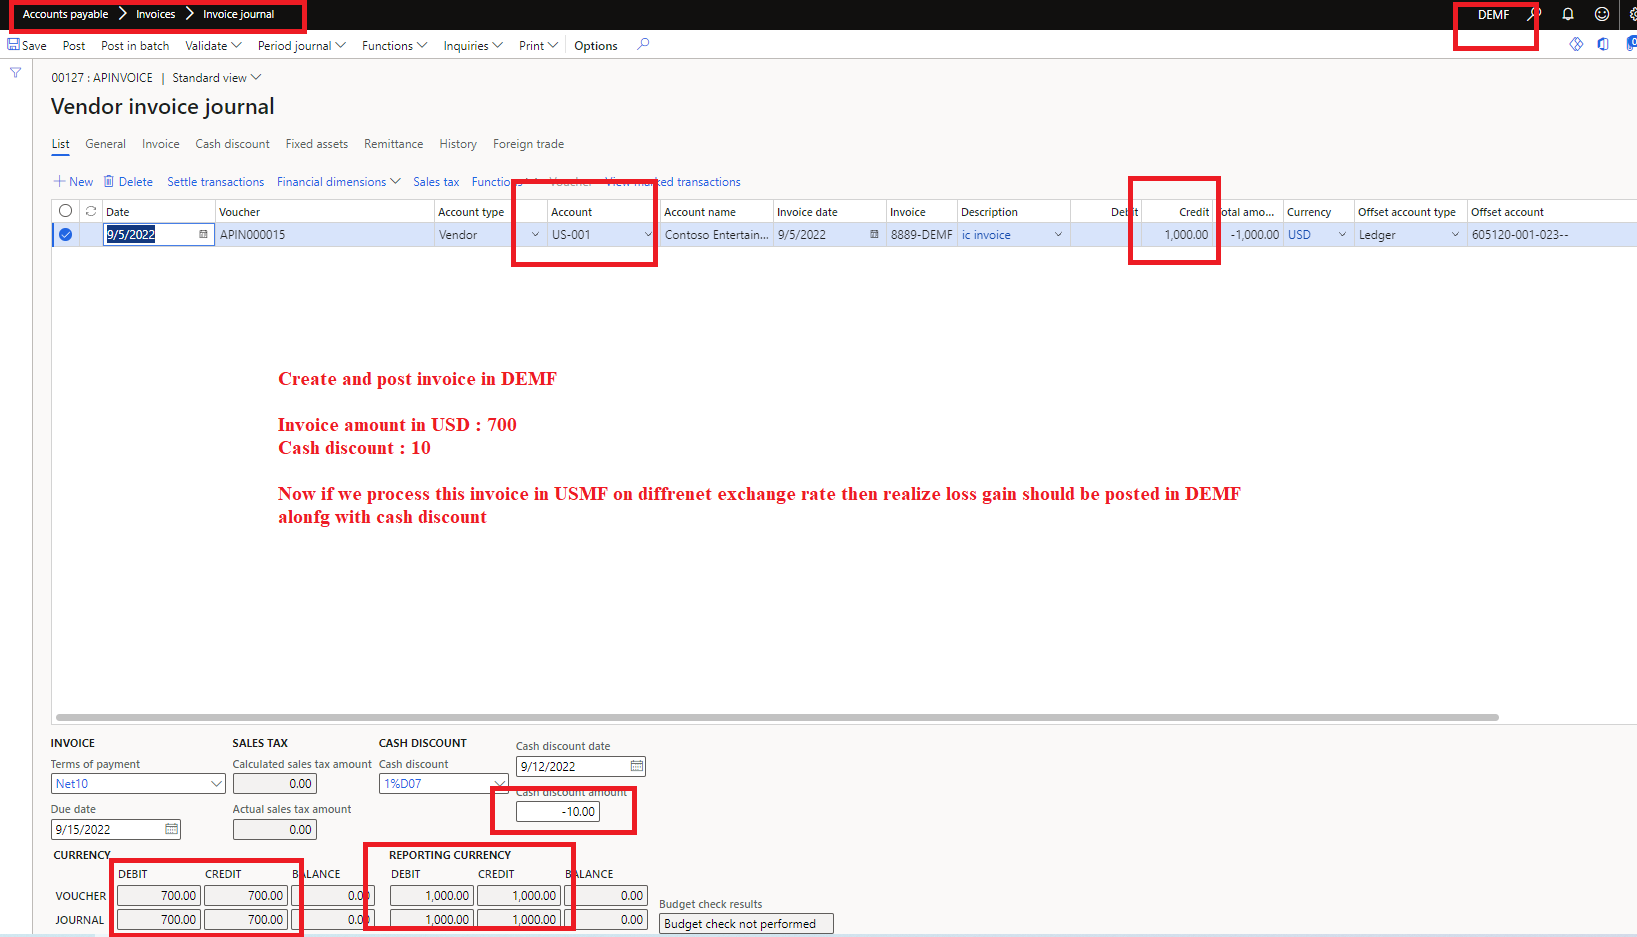
Task: Expand the Period journal dropdown
Action: click(301, 45)
